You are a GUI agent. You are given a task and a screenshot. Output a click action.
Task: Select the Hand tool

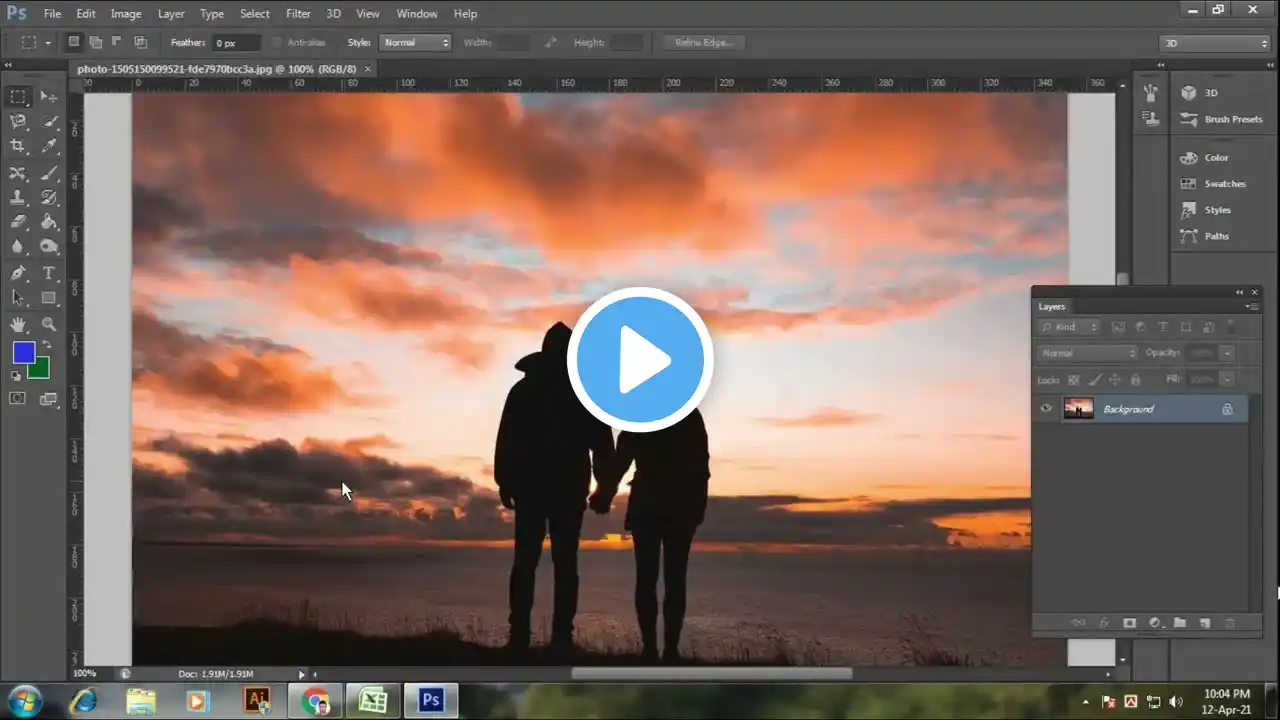(x=18, y=324)
